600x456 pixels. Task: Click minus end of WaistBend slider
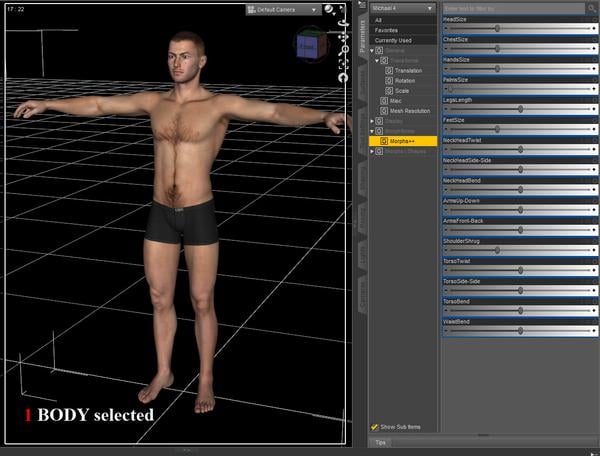click(x=446, y=331)
